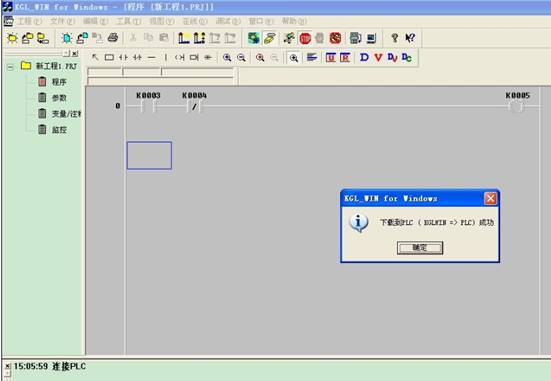Click the zoom in magnifier icon
The height and width of the screenshot is (381, 551).
(227, 57)
